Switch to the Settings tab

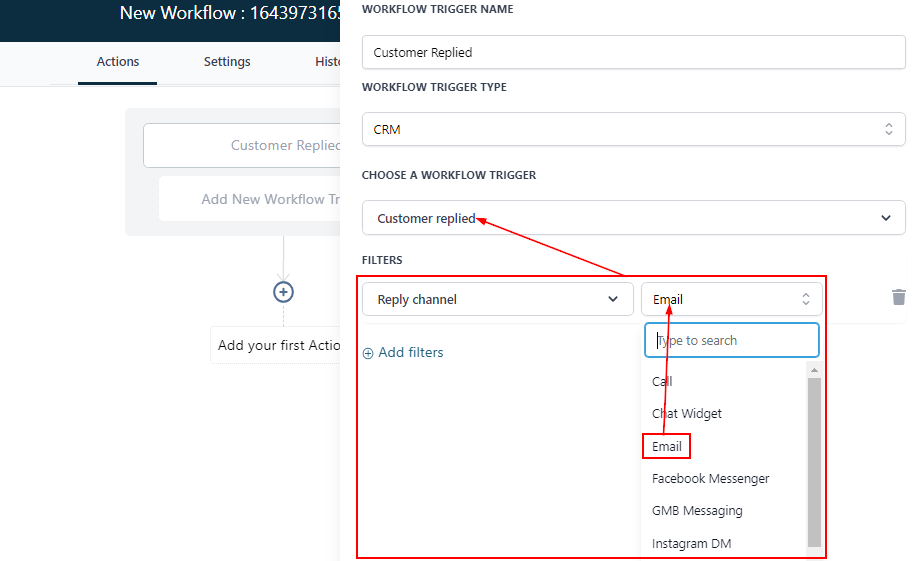(x=227, y=61)
